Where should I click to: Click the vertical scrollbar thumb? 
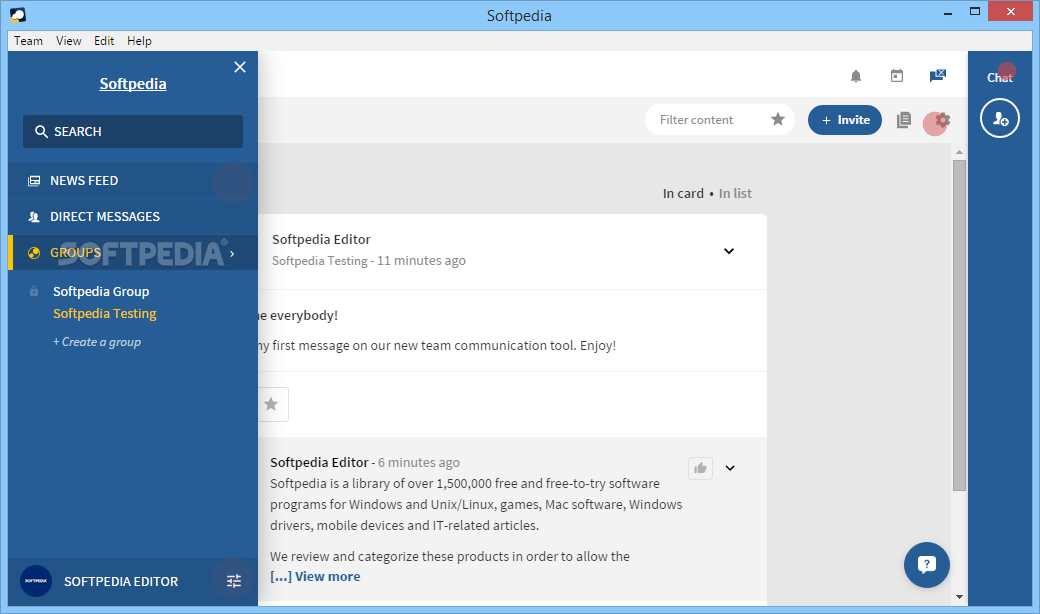959,325
